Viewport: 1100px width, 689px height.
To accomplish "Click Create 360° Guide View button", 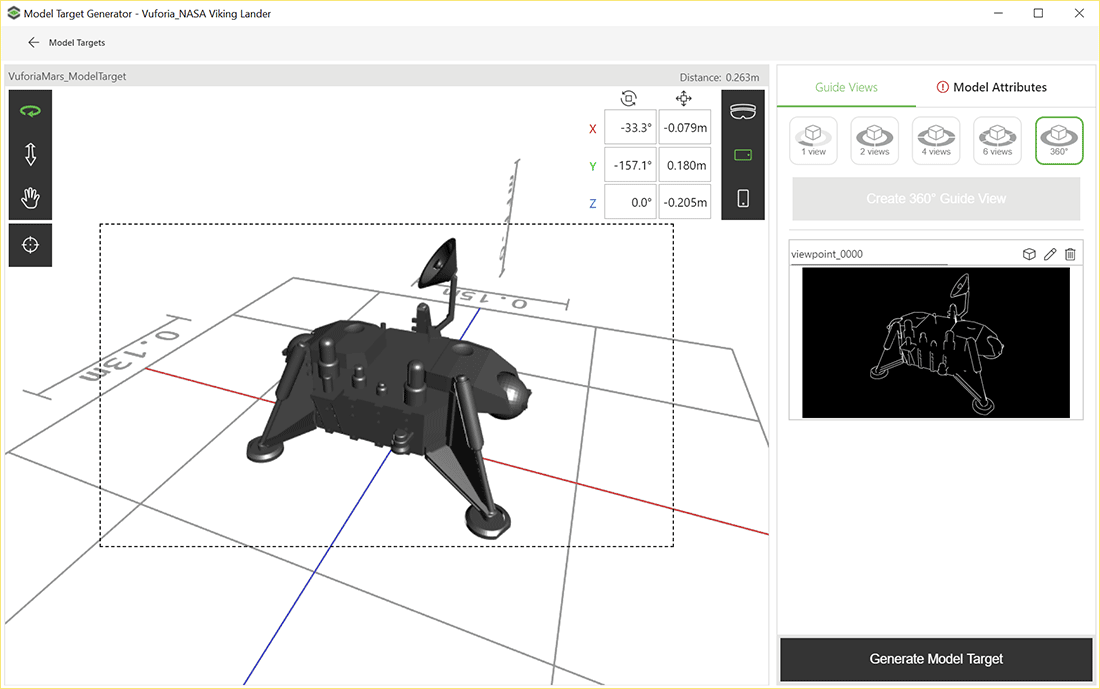I will click(936, 199).
